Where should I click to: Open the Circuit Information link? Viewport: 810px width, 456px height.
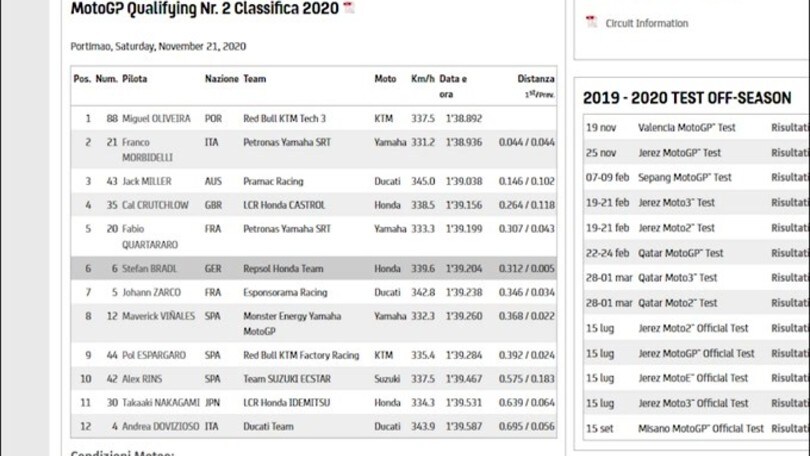[647, 23]
